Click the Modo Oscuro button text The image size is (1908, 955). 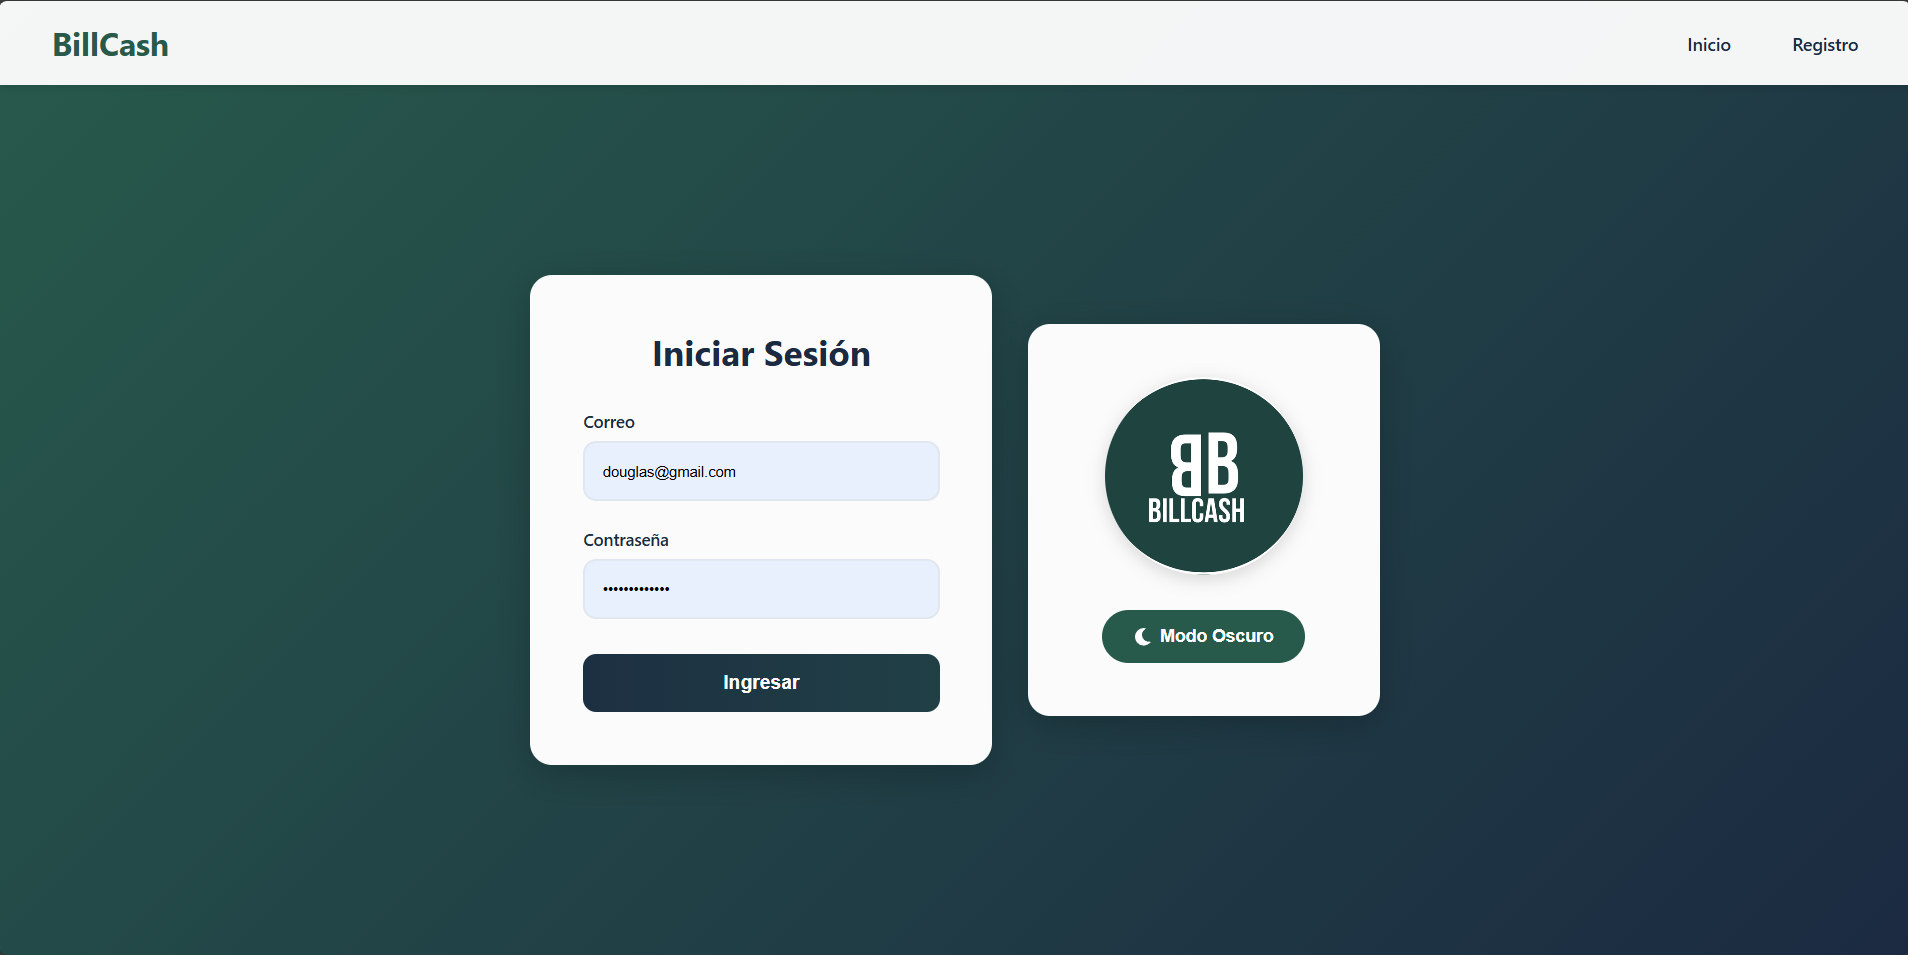coord(1216,636)
